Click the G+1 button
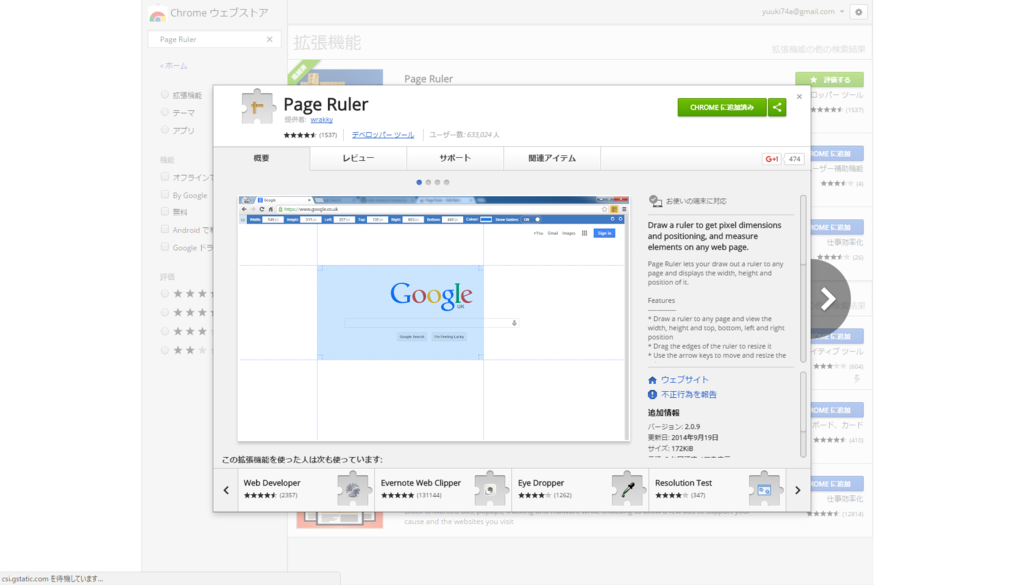Viewport: 1024px width, 585px height. 772,159
